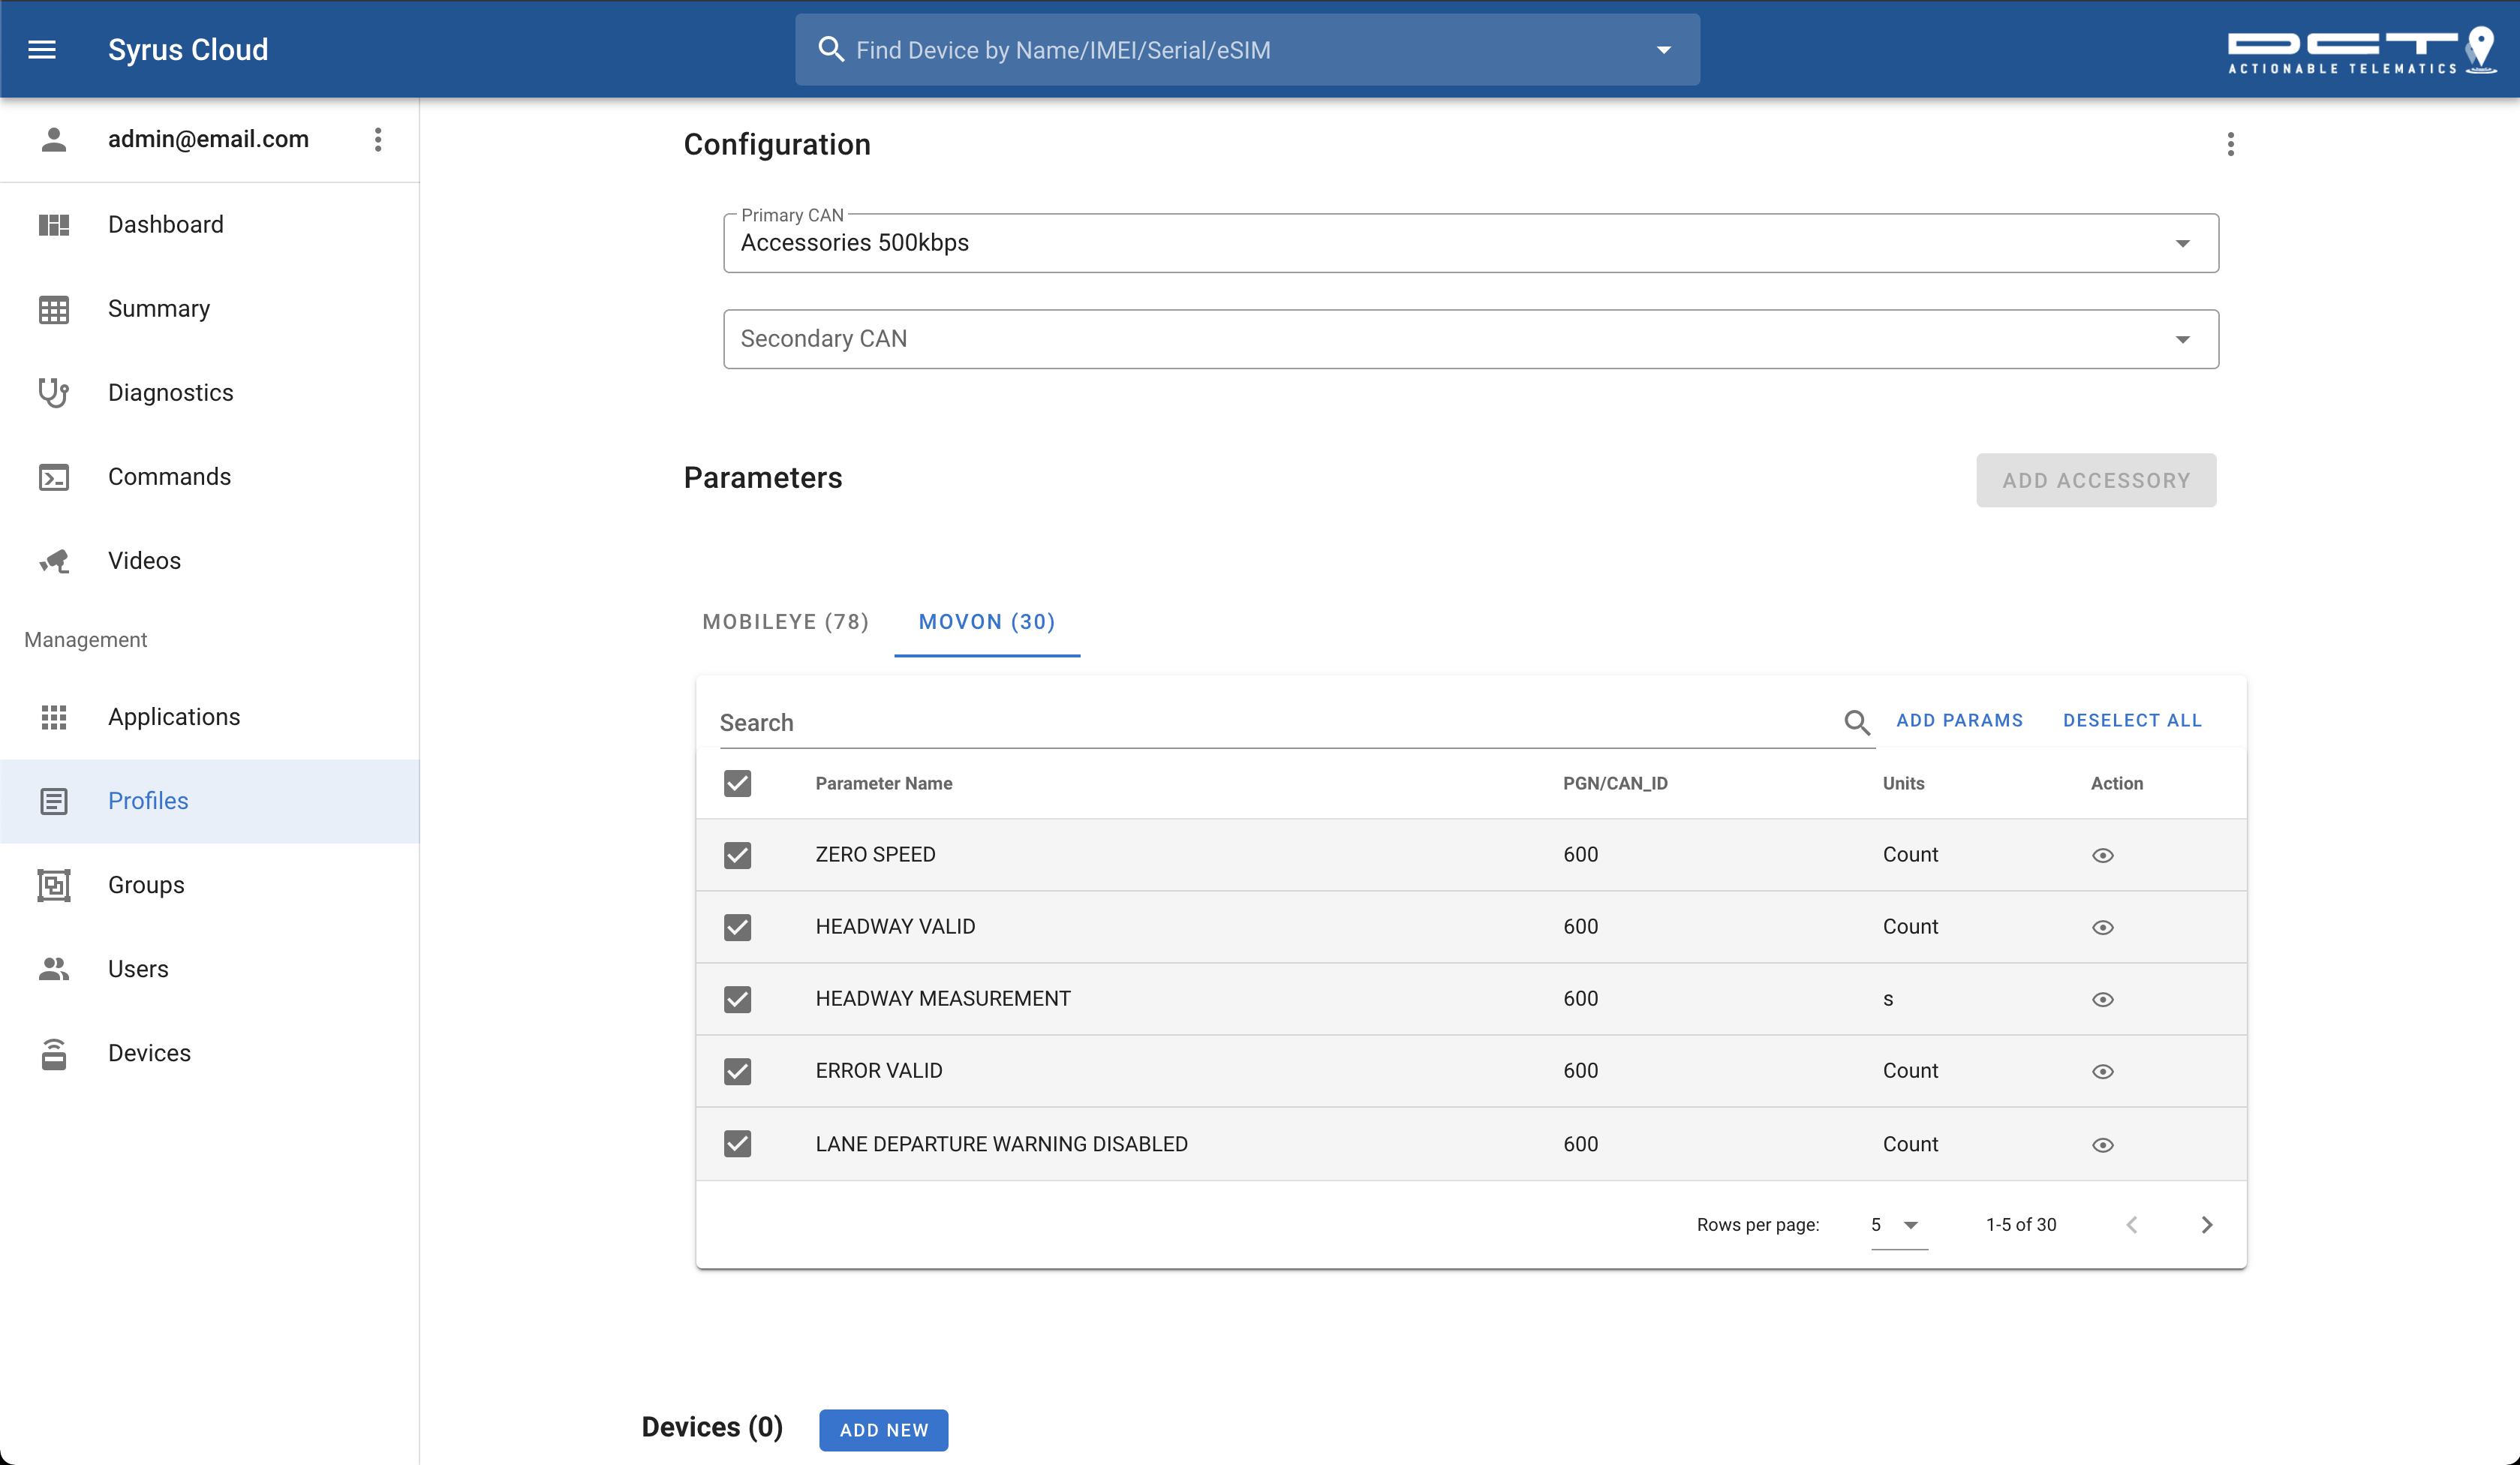Image resolution: width=2520 pixels, height=1465 pixels.
Task: Open Dashboard from the sidebar
Action: [210, 224]
